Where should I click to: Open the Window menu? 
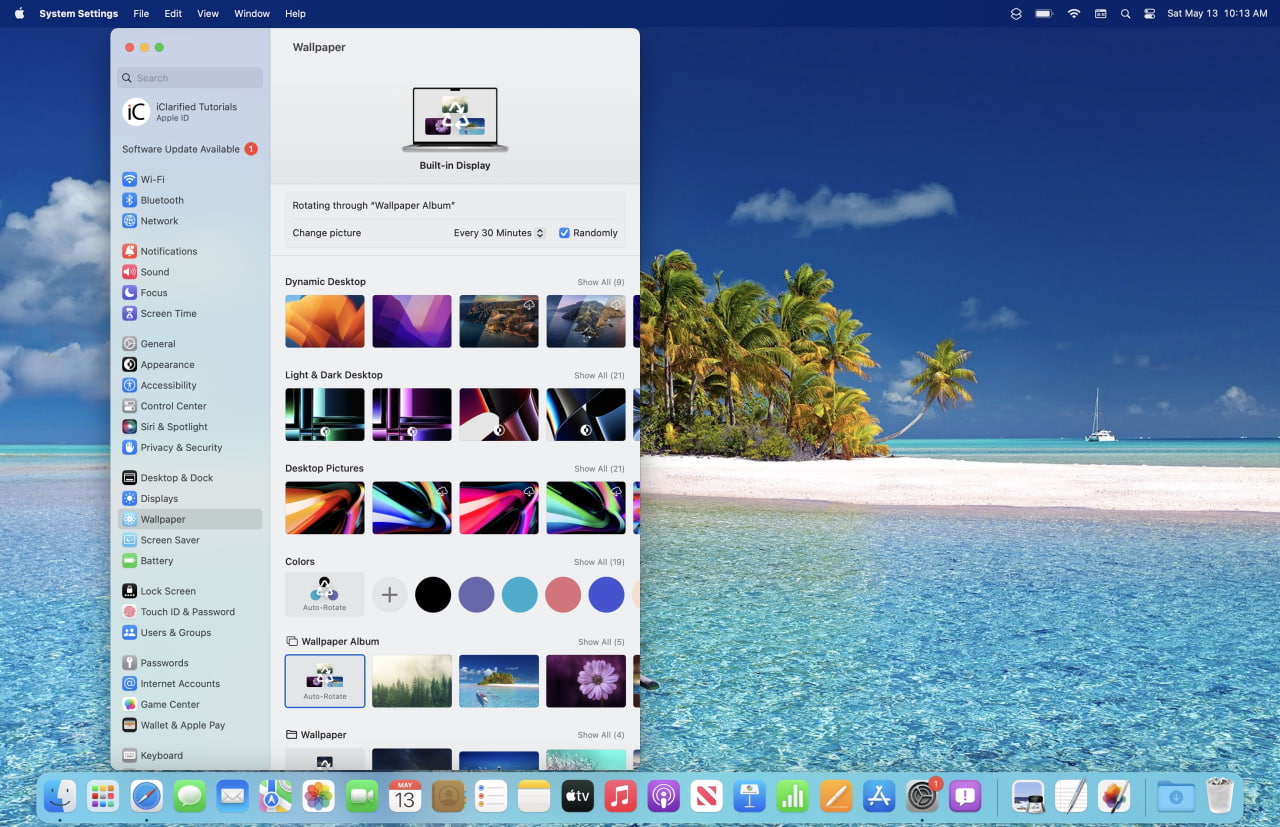coord(251,13)
